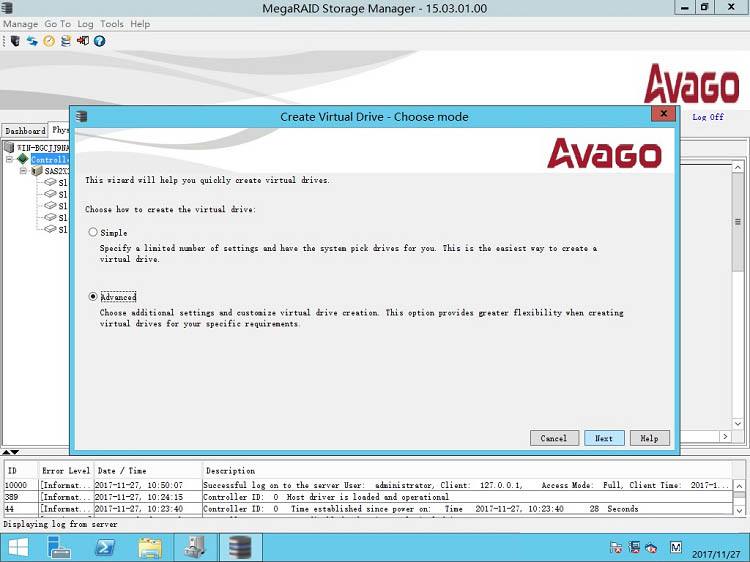Select log entry with ID 10000

point(368,485)
